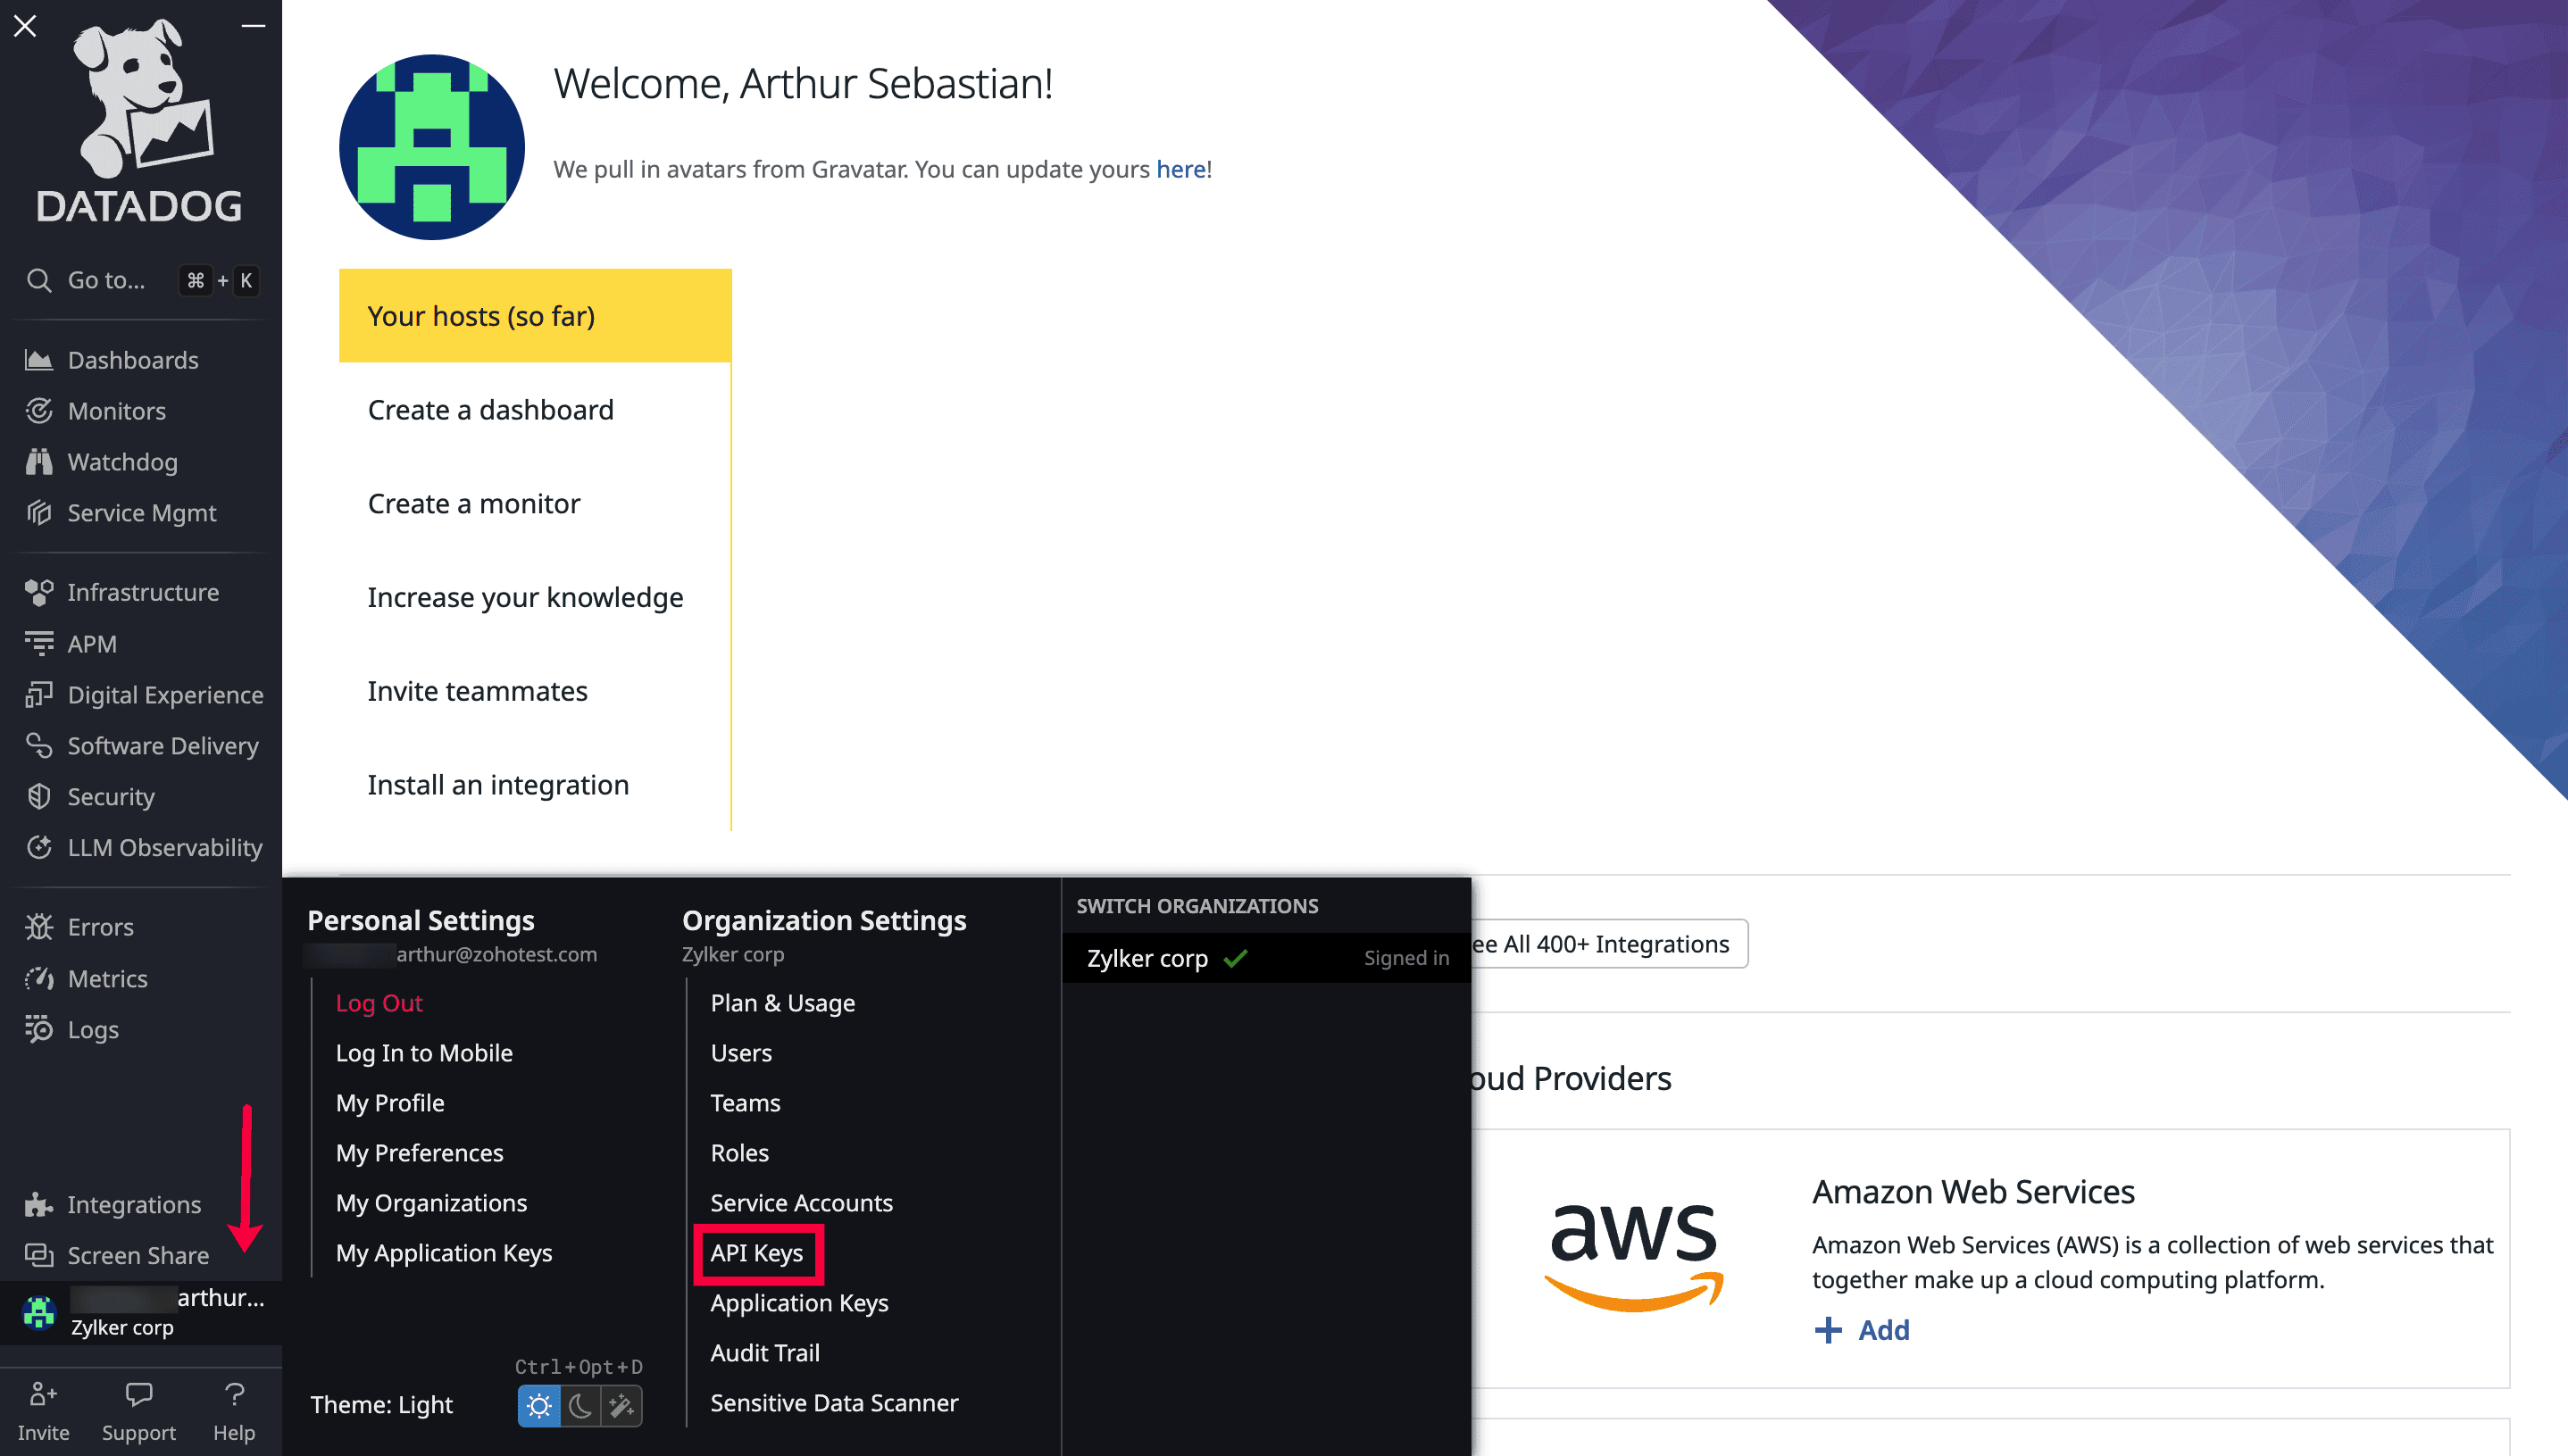The height and width of the screenshot is (1456, 2568).
Task: Open Dashboards from the sidebar icon
Action: coord(39,360)
